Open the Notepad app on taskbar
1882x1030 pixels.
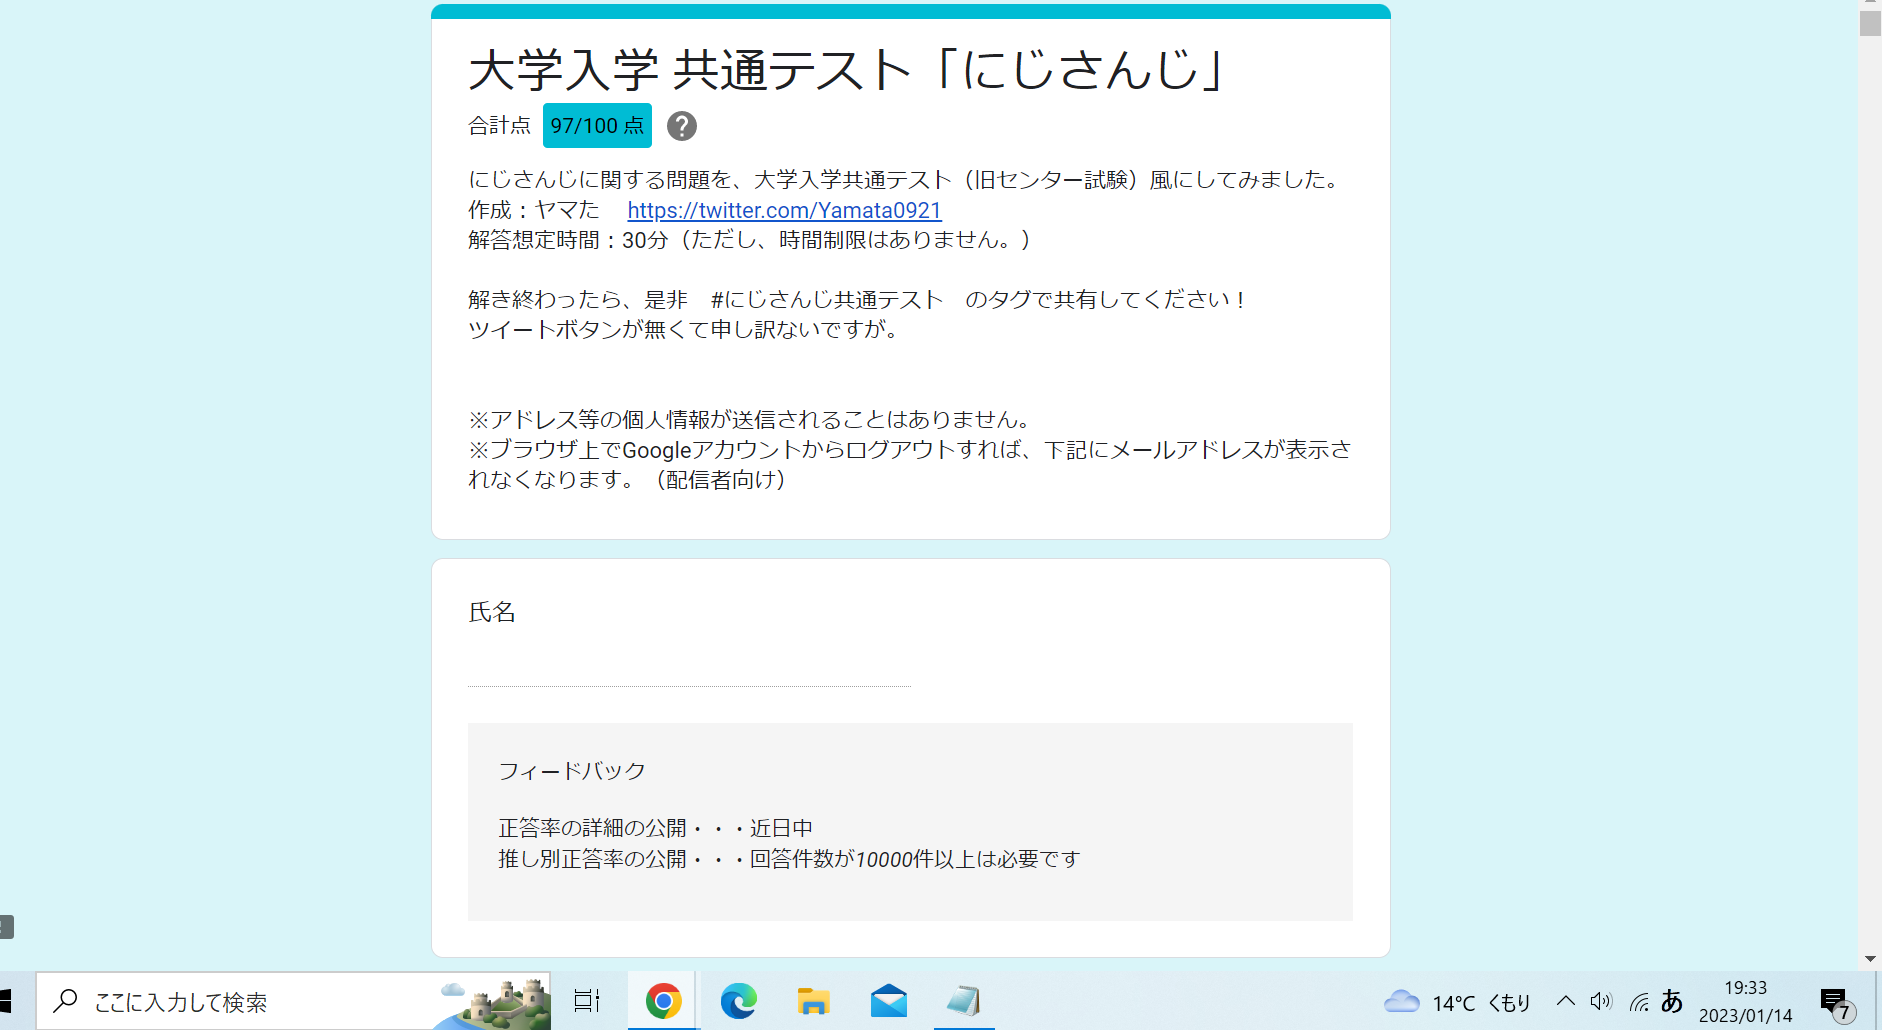click(964, 1001)
